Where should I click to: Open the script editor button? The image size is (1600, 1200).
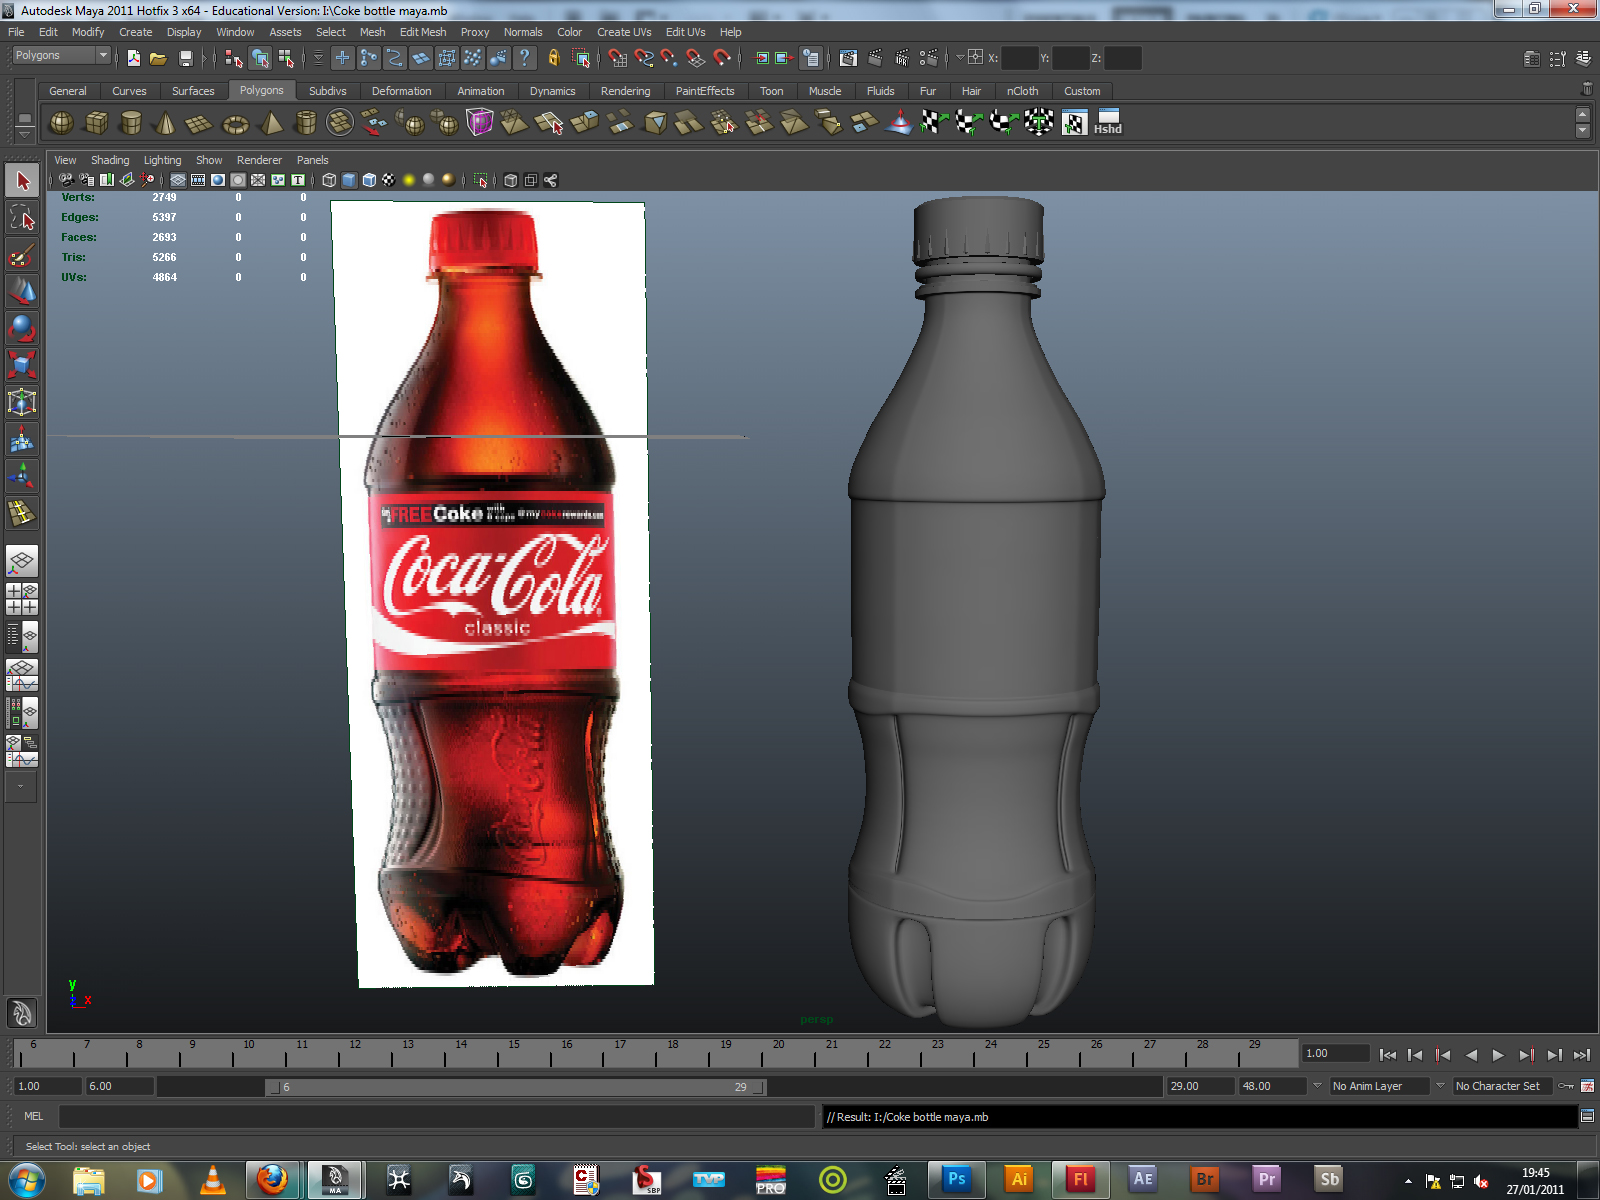click(x=1587, y=1116)
